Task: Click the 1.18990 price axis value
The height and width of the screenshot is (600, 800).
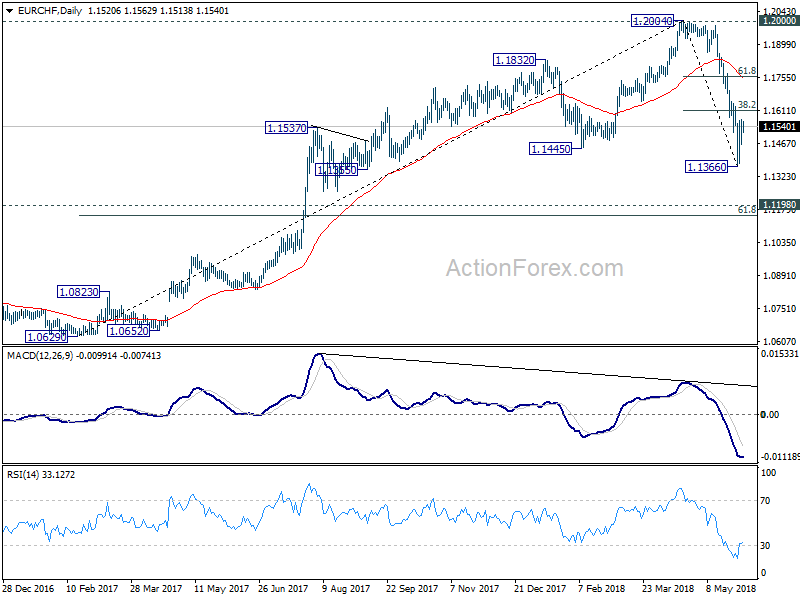Action: click(779, 45)
